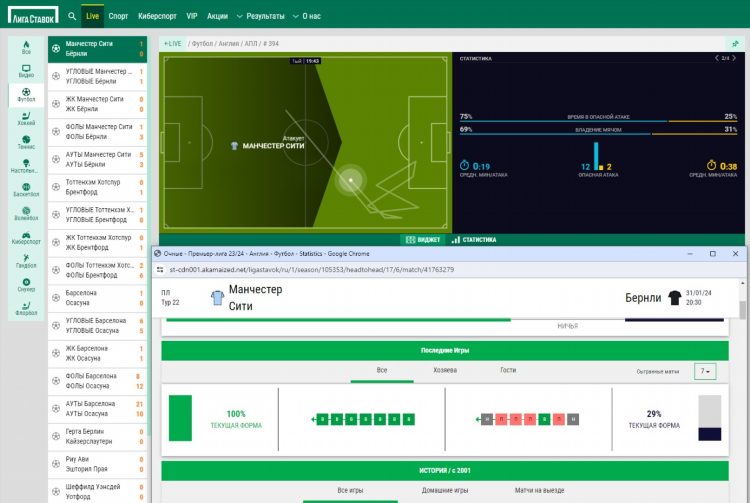Click the Manchester City shirt icon
This screenshot has width=750, height=503.
tap(217, 298)
